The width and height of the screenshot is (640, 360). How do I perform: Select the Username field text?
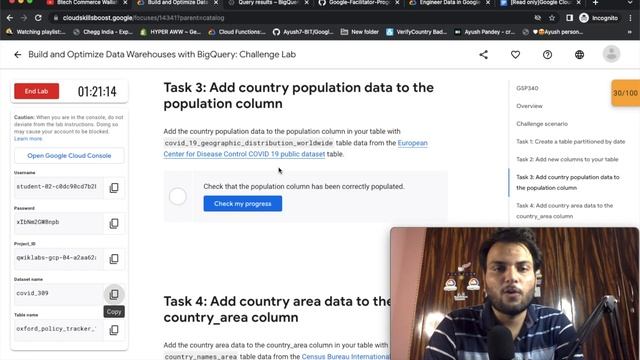pos(58,187)
